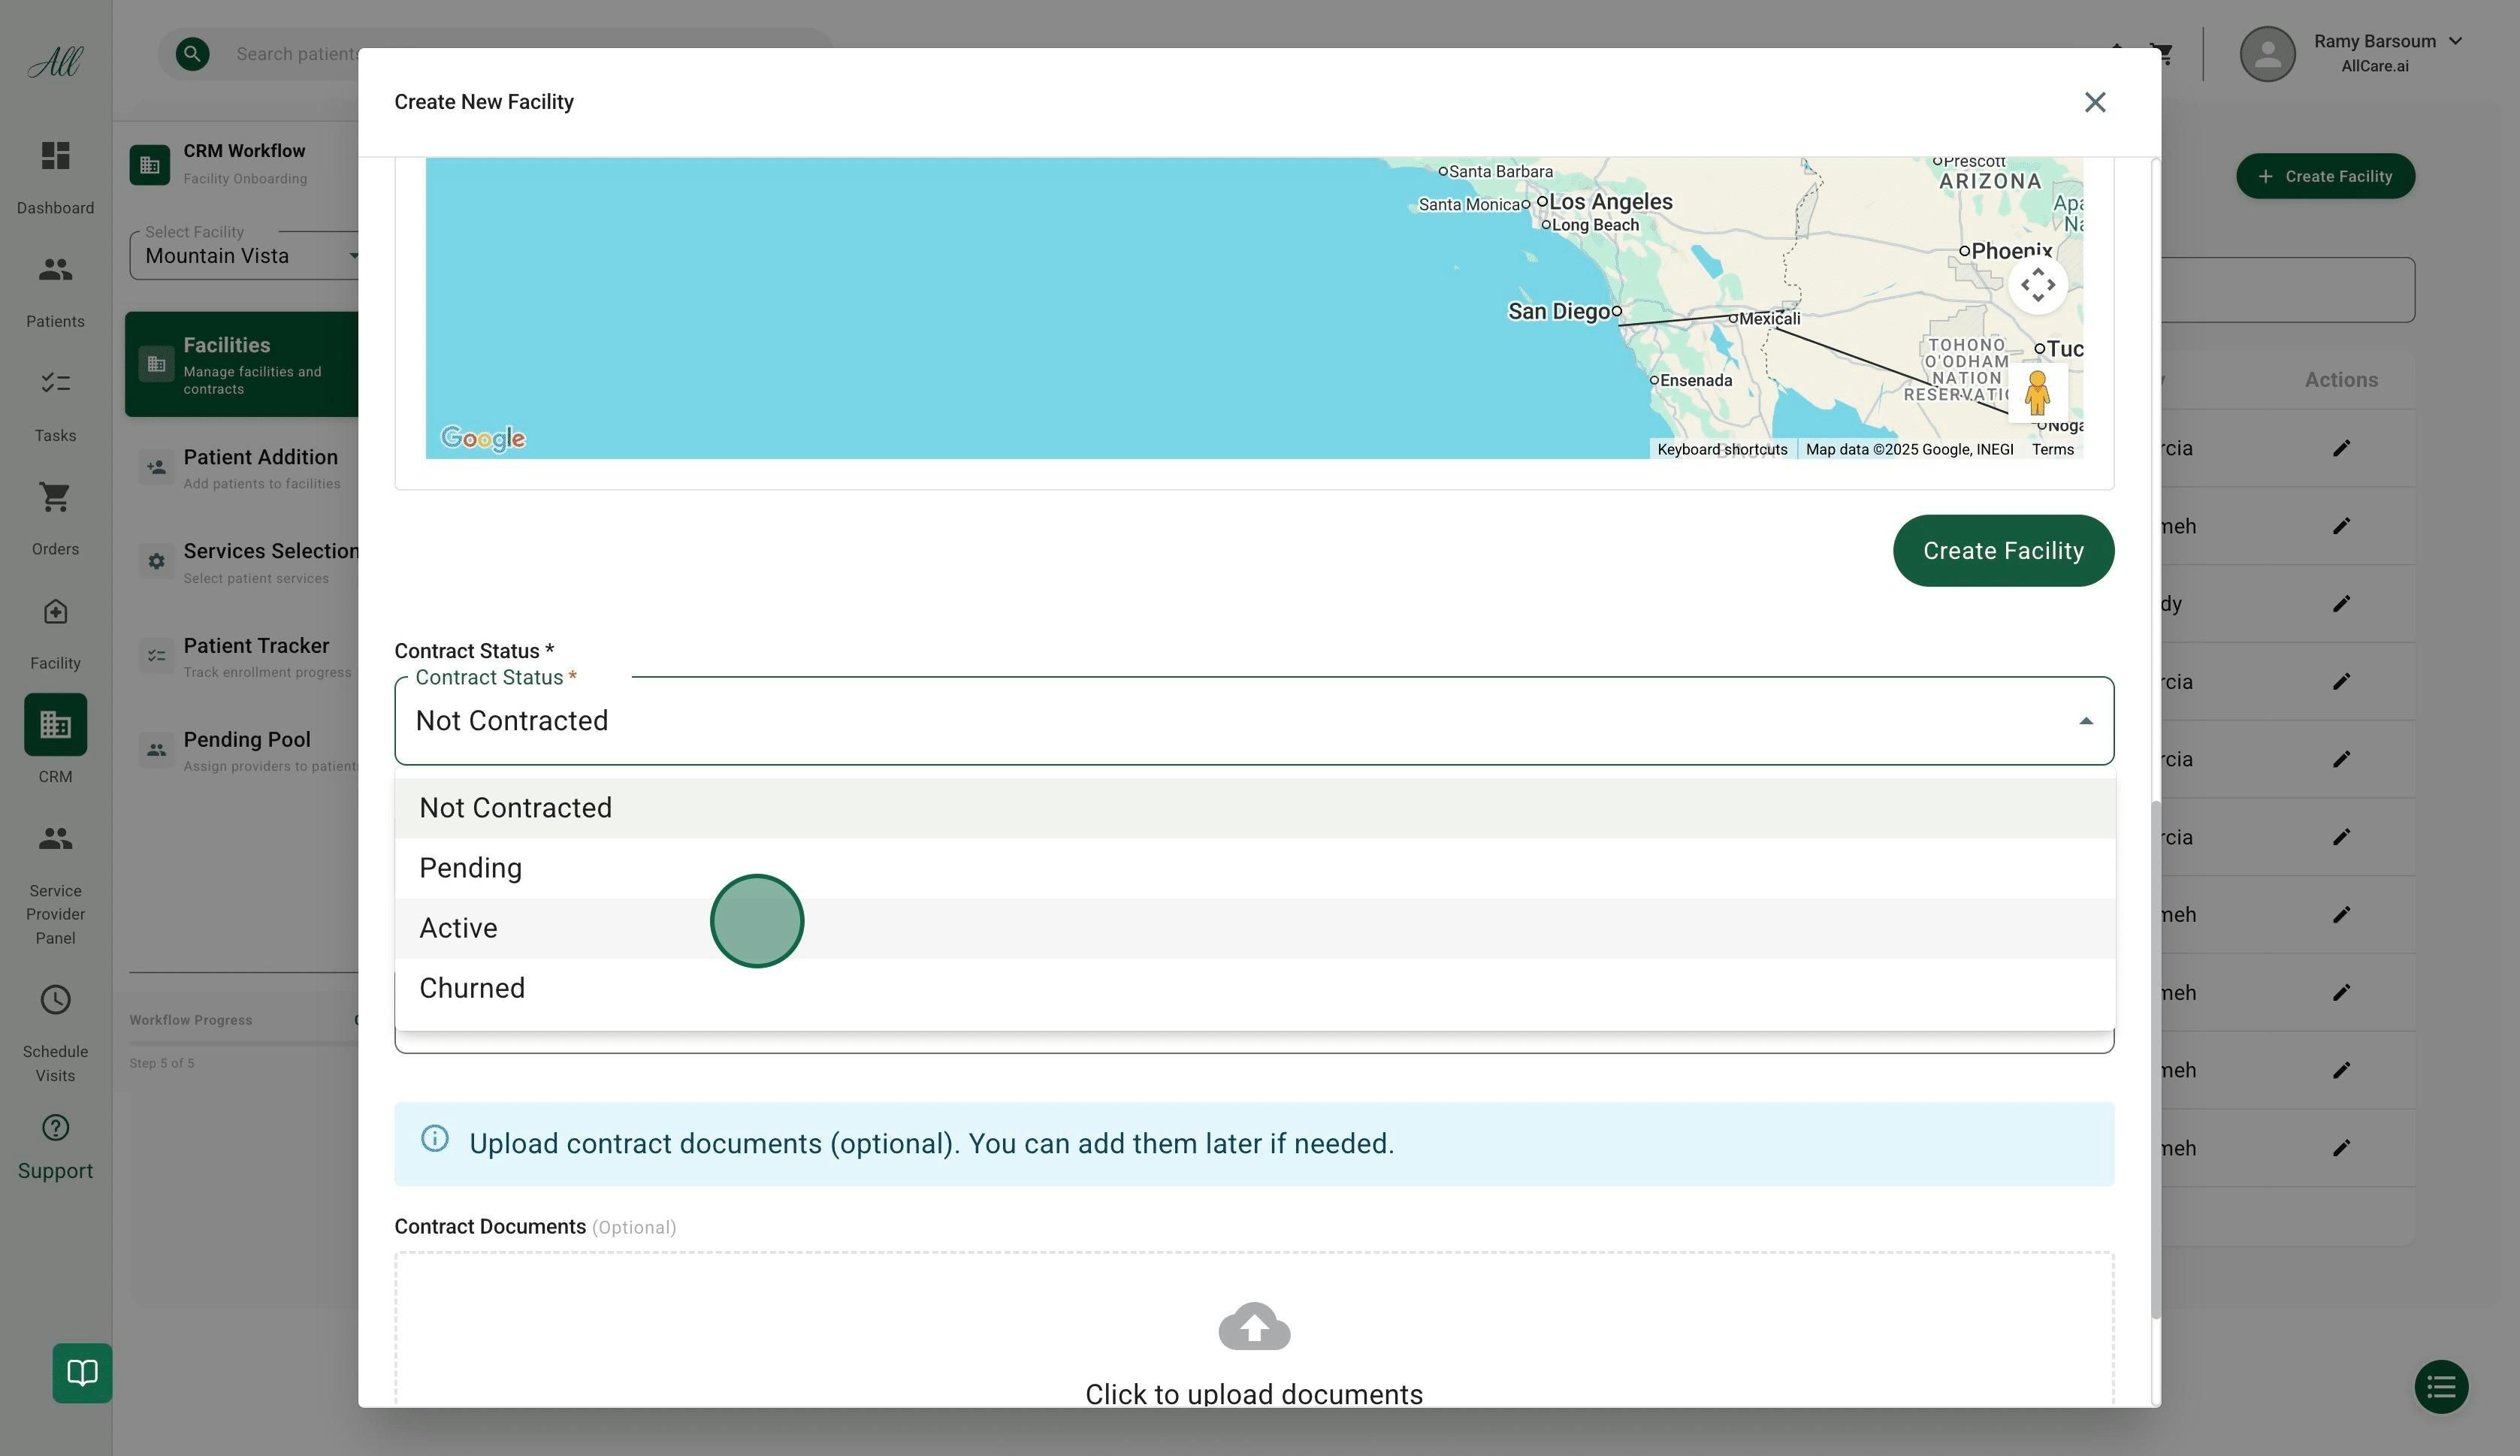
Task: Select the Service Provider Panel icon
Action: point(55,838)
